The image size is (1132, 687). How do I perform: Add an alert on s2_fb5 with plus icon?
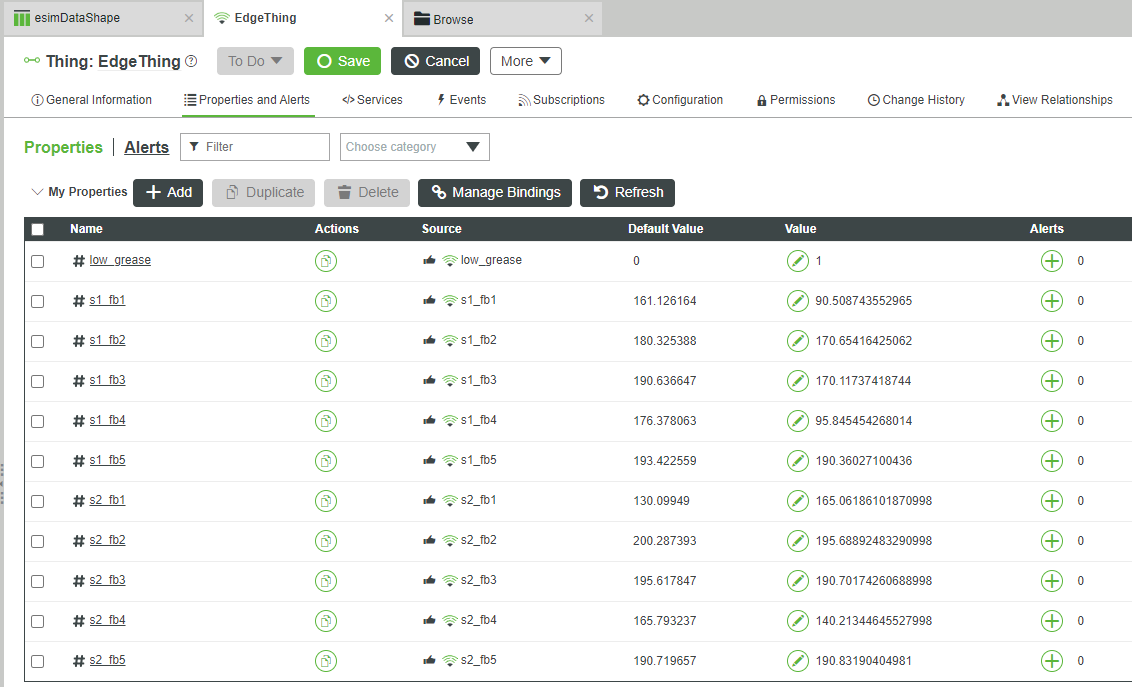(x=1051, y=660)
